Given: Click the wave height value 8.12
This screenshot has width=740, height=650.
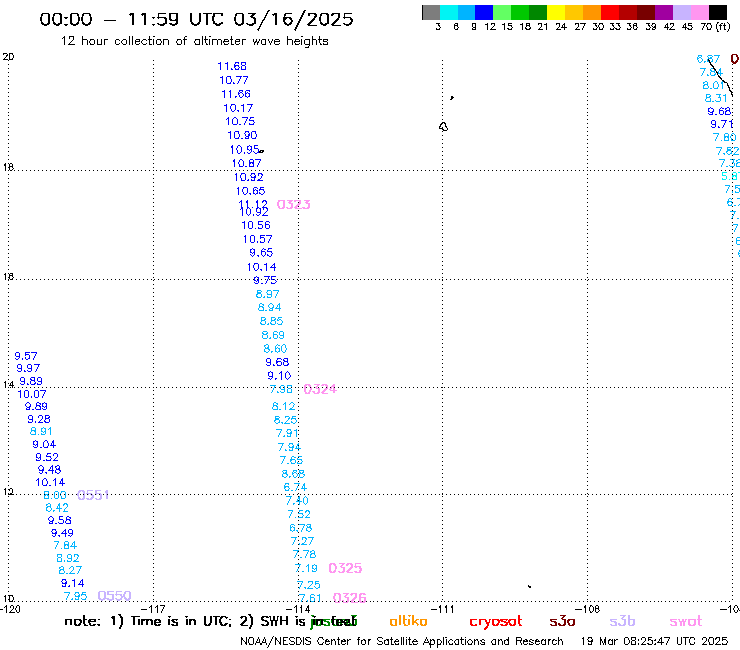Looking at the screenshot, I should pyautogui.click(x=284, y=406).
